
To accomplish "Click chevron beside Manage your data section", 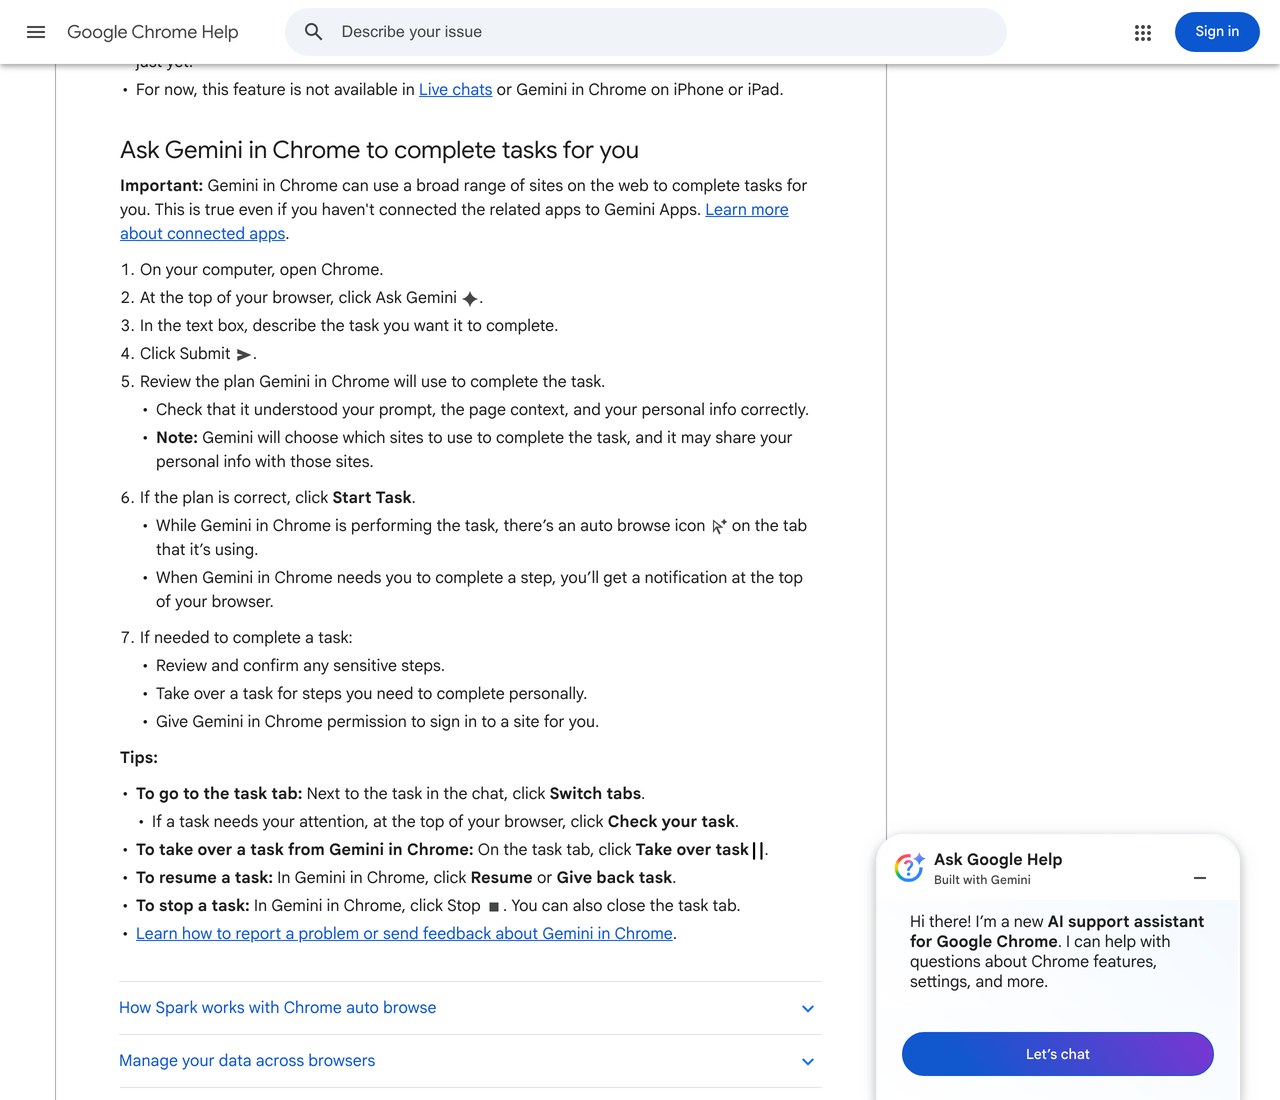I will pyautogui.click(x=808, y=1062).
